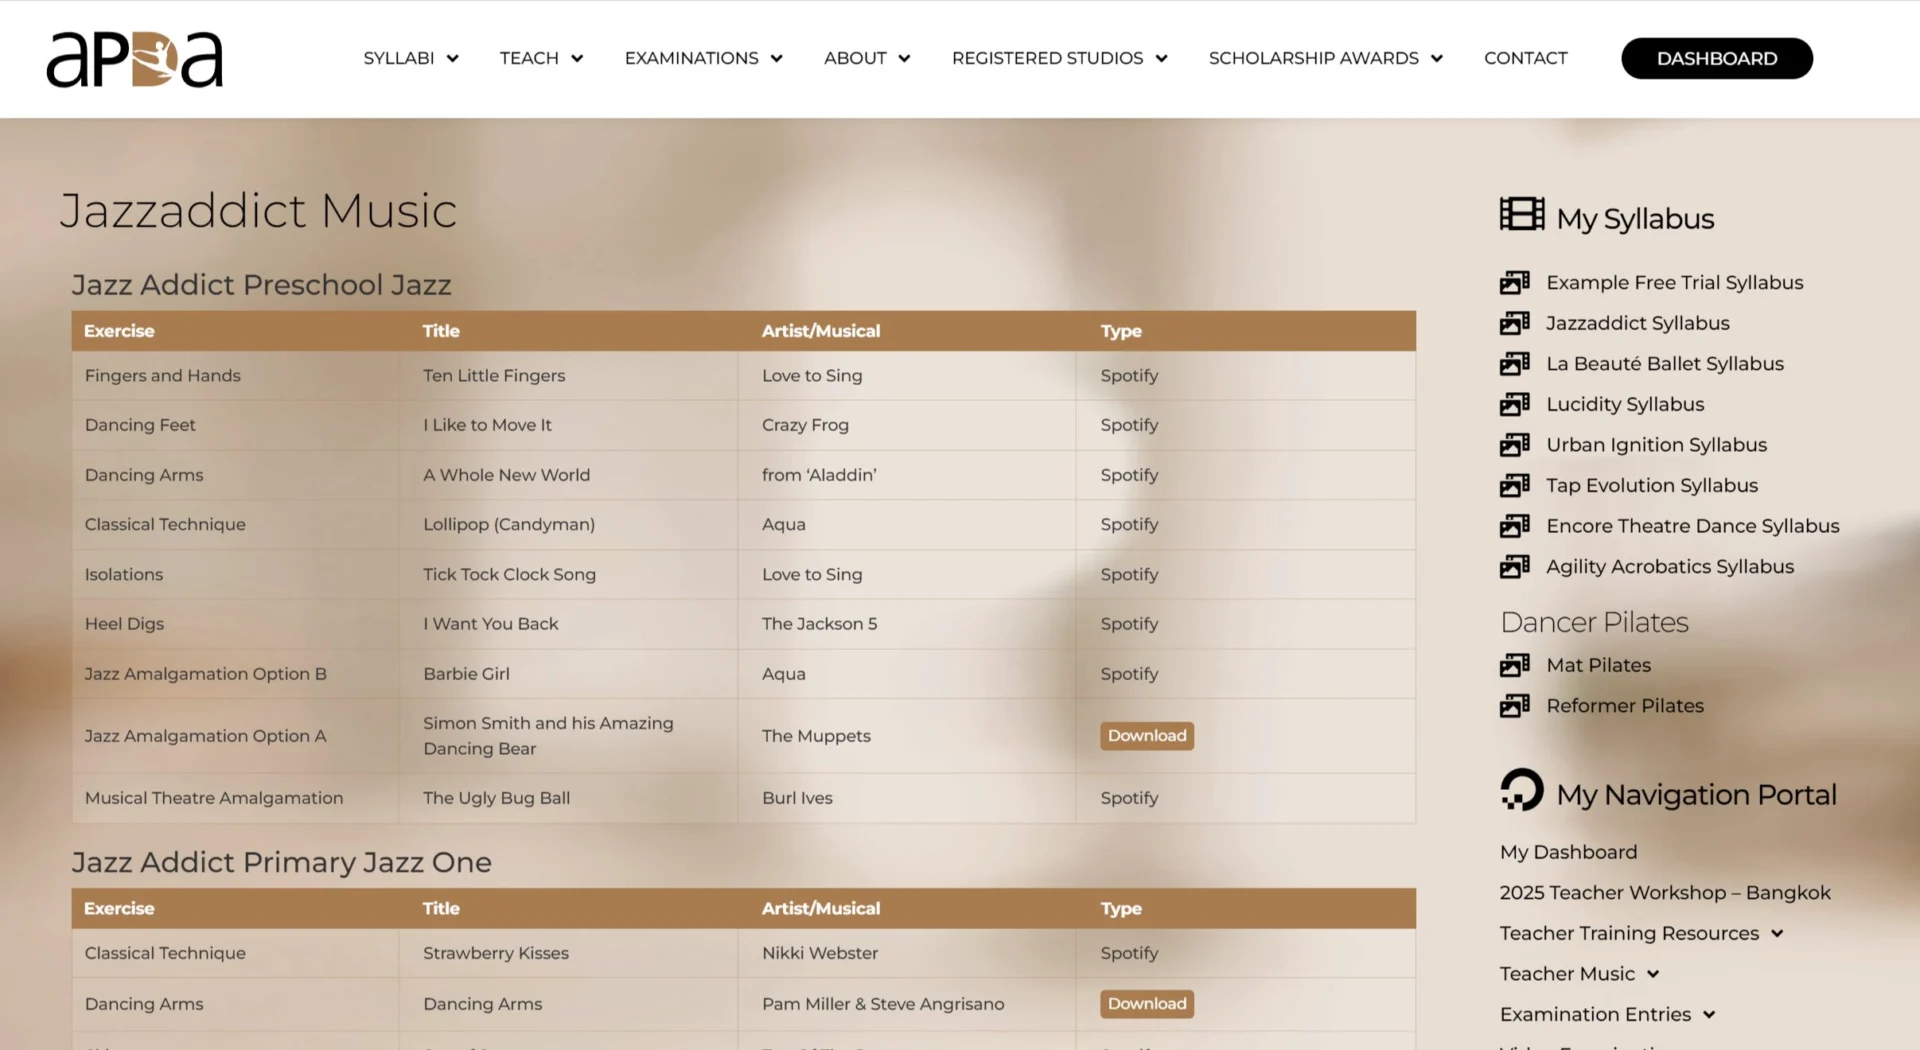The image size is (1920, 1050).
Task: Click icon beside Agility Acrobatics Syllabus
Action: [1514, 567]
